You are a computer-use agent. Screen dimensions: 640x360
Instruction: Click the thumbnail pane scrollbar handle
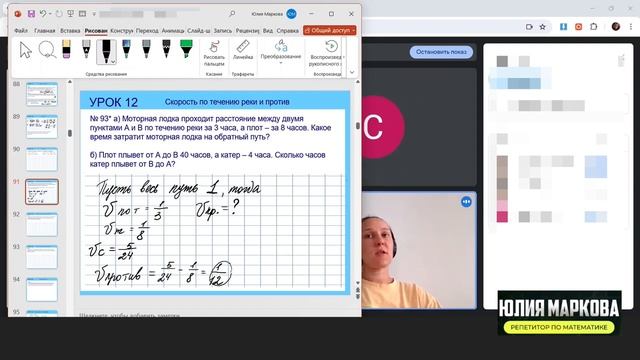(70, 133)
